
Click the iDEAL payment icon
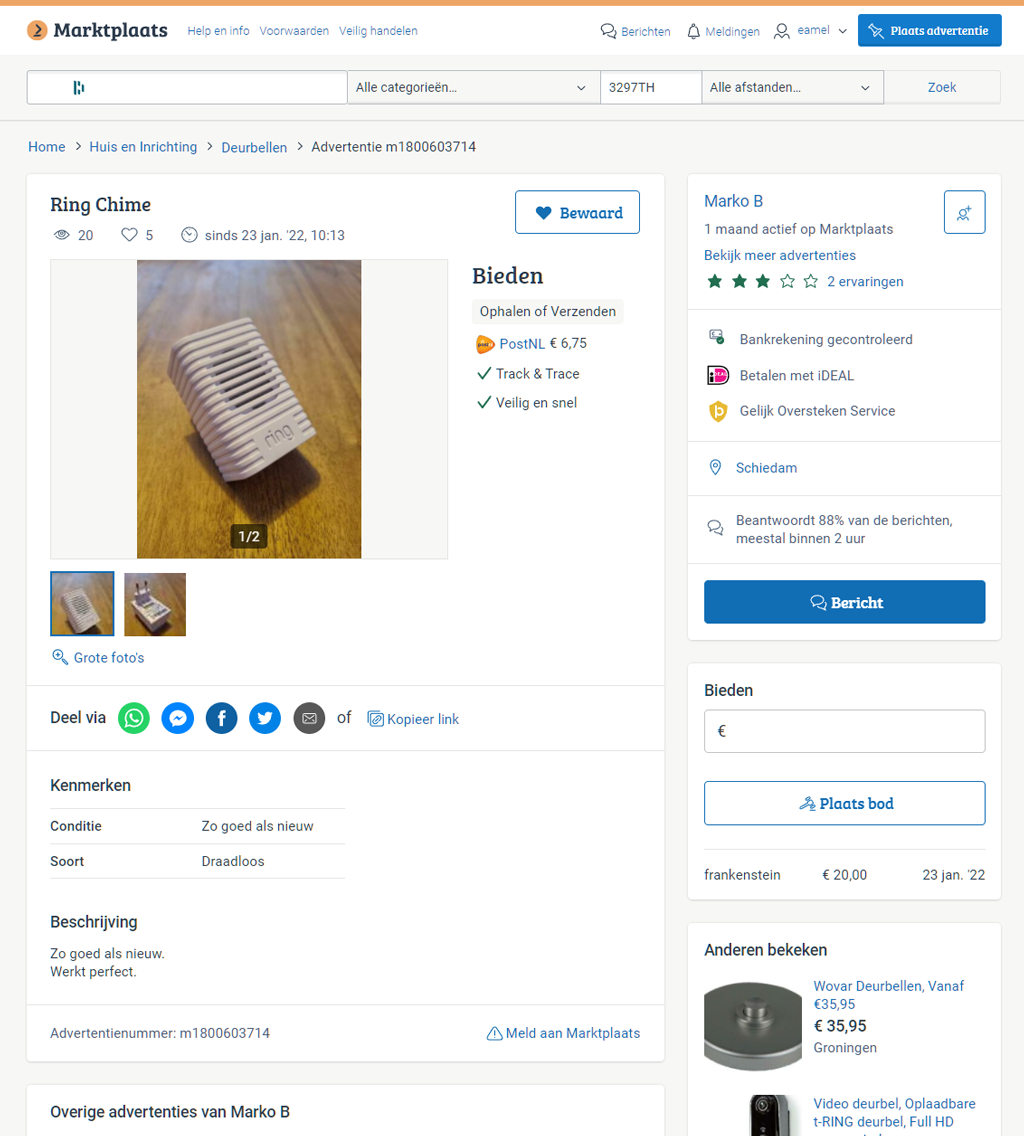[717, 375]
